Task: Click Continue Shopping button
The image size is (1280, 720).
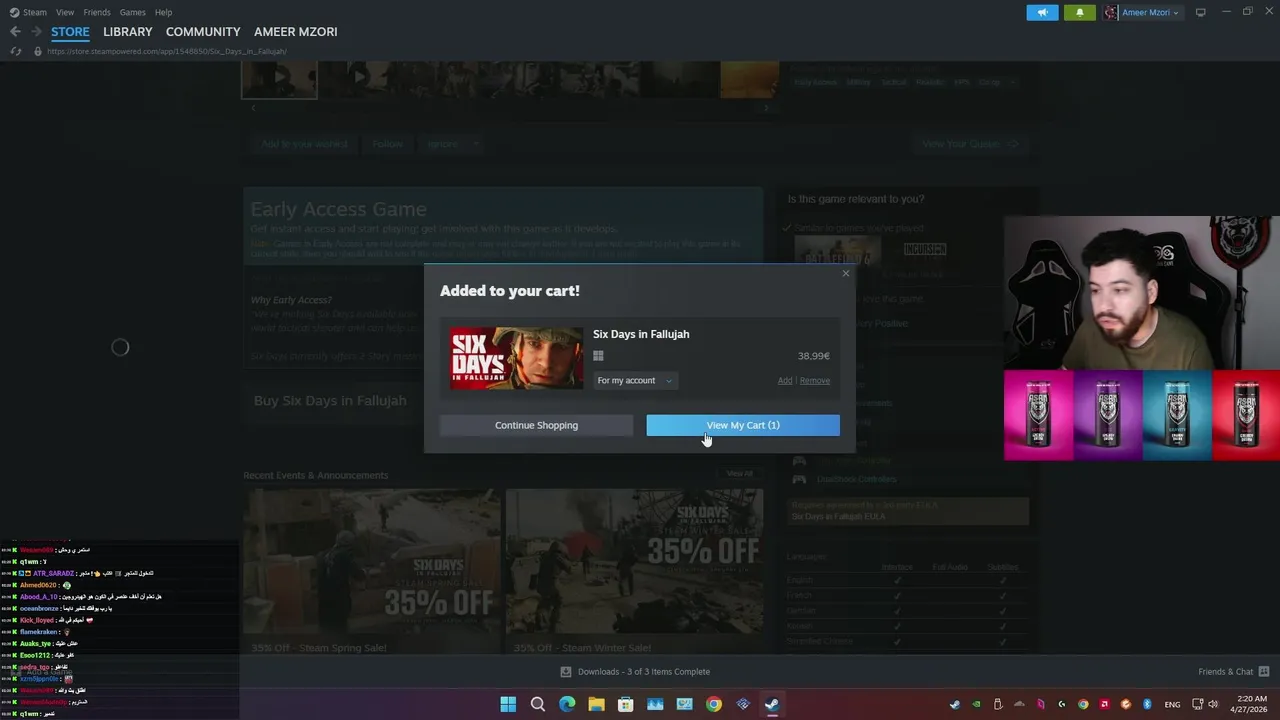Action: click(536, 425)
